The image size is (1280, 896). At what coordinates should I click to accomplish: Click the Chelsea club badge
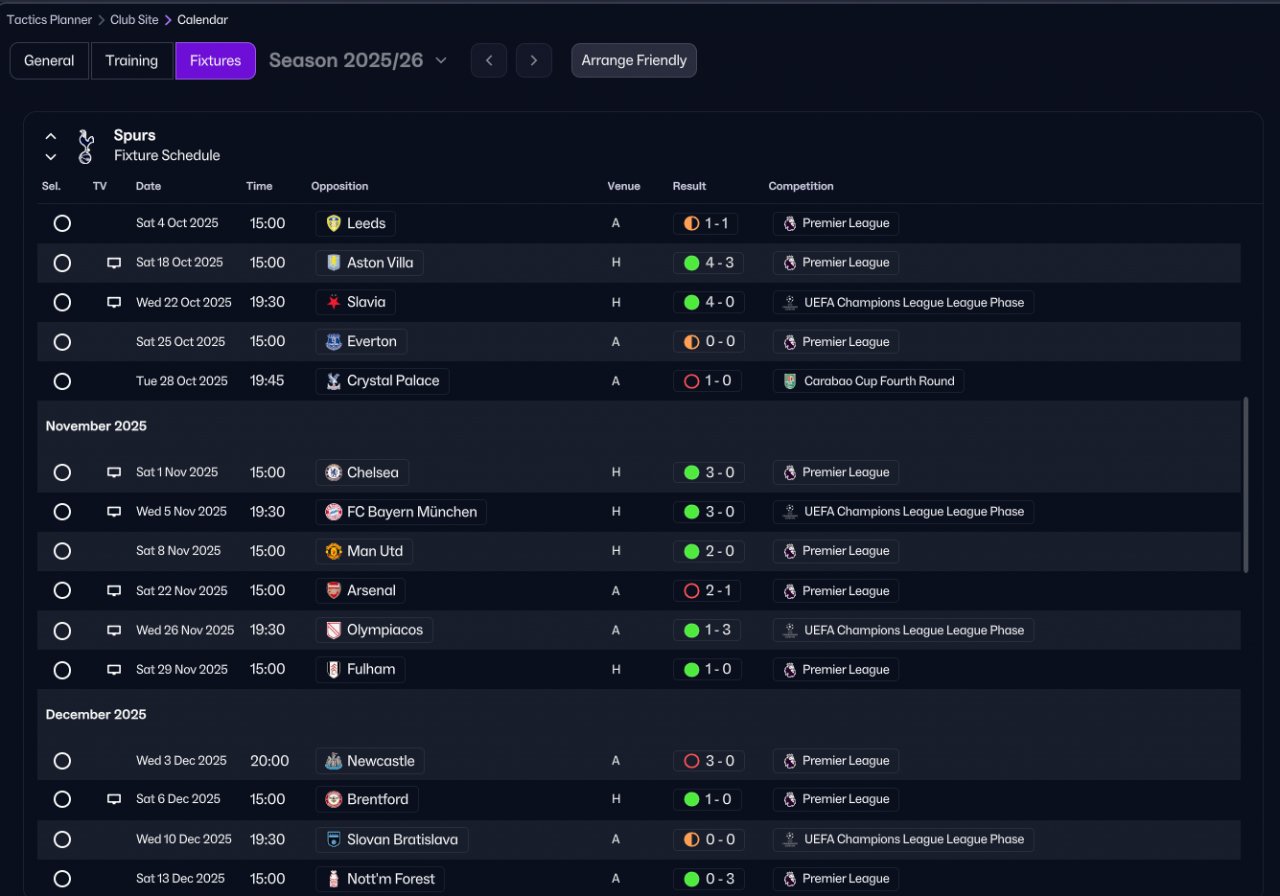pos(333,472)
